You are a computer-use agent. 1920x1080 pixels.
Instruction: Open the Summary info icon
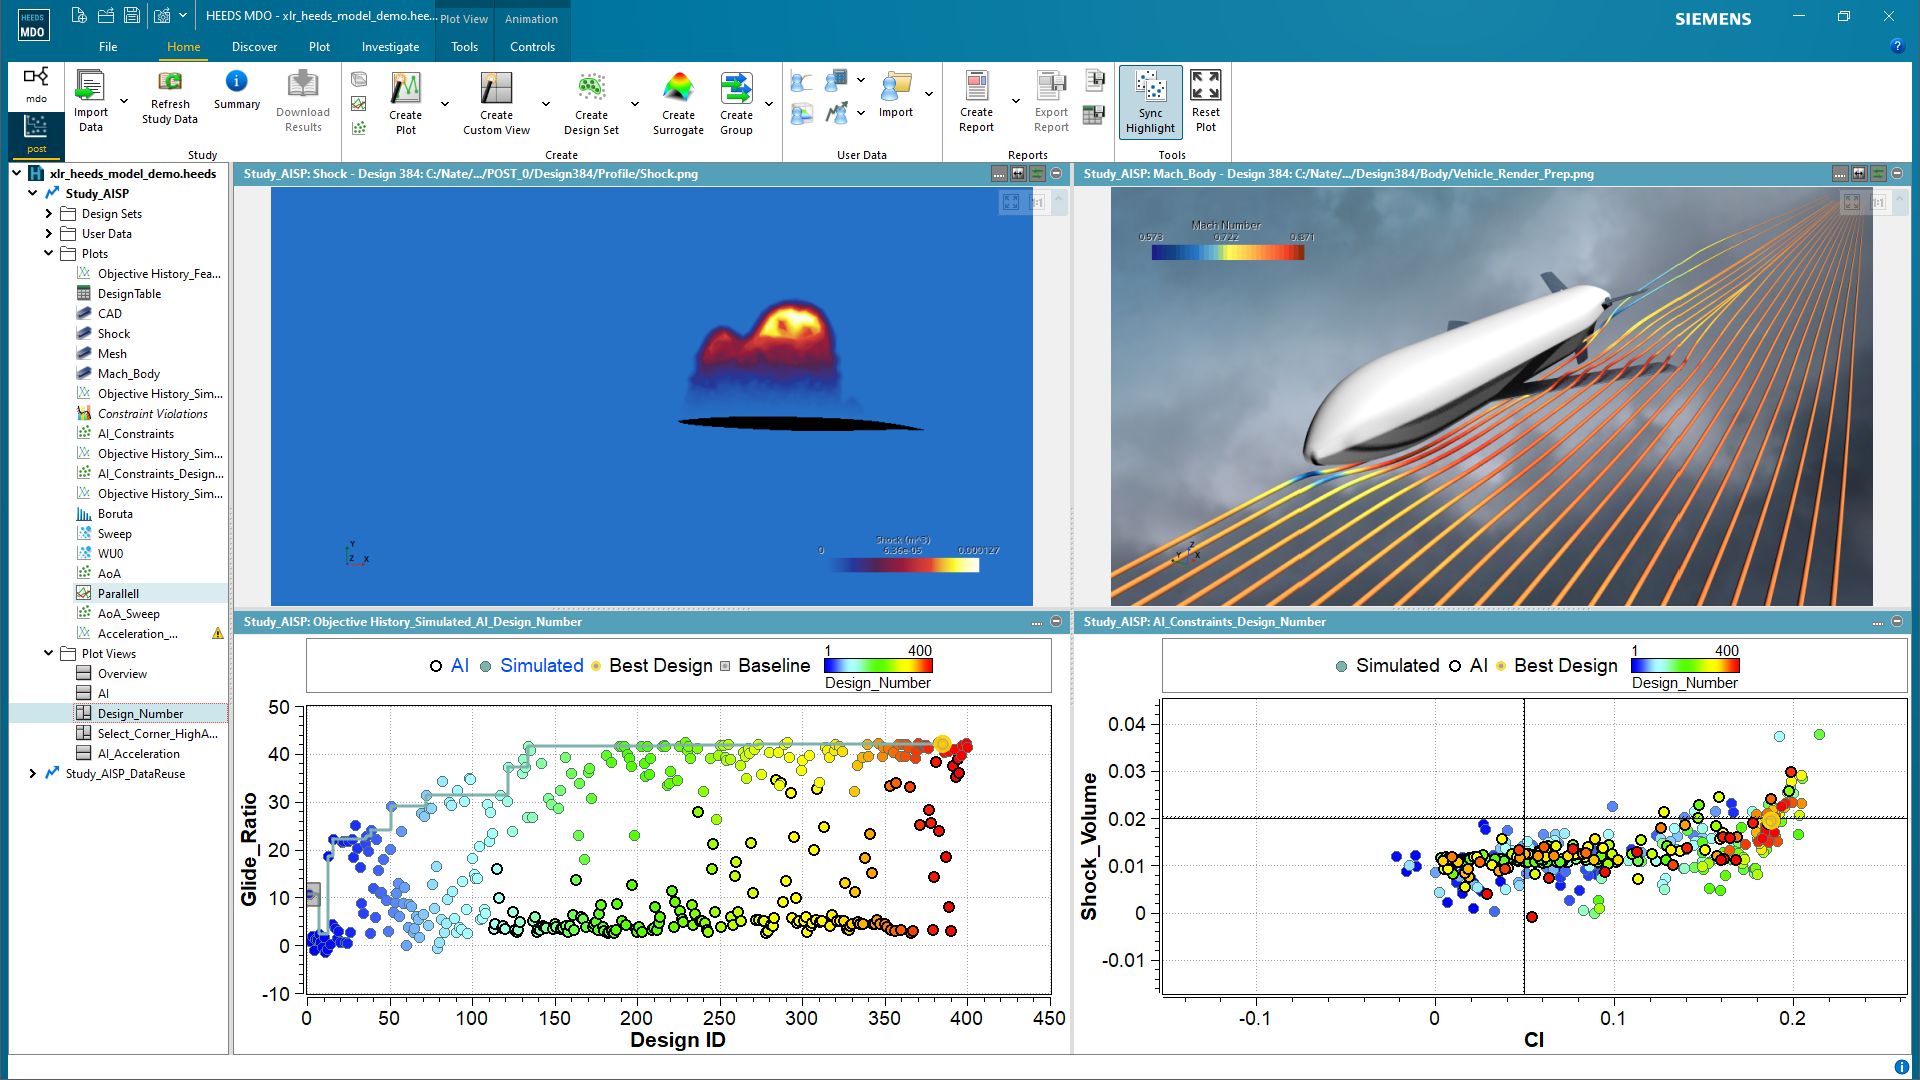[x=236, y=82]
